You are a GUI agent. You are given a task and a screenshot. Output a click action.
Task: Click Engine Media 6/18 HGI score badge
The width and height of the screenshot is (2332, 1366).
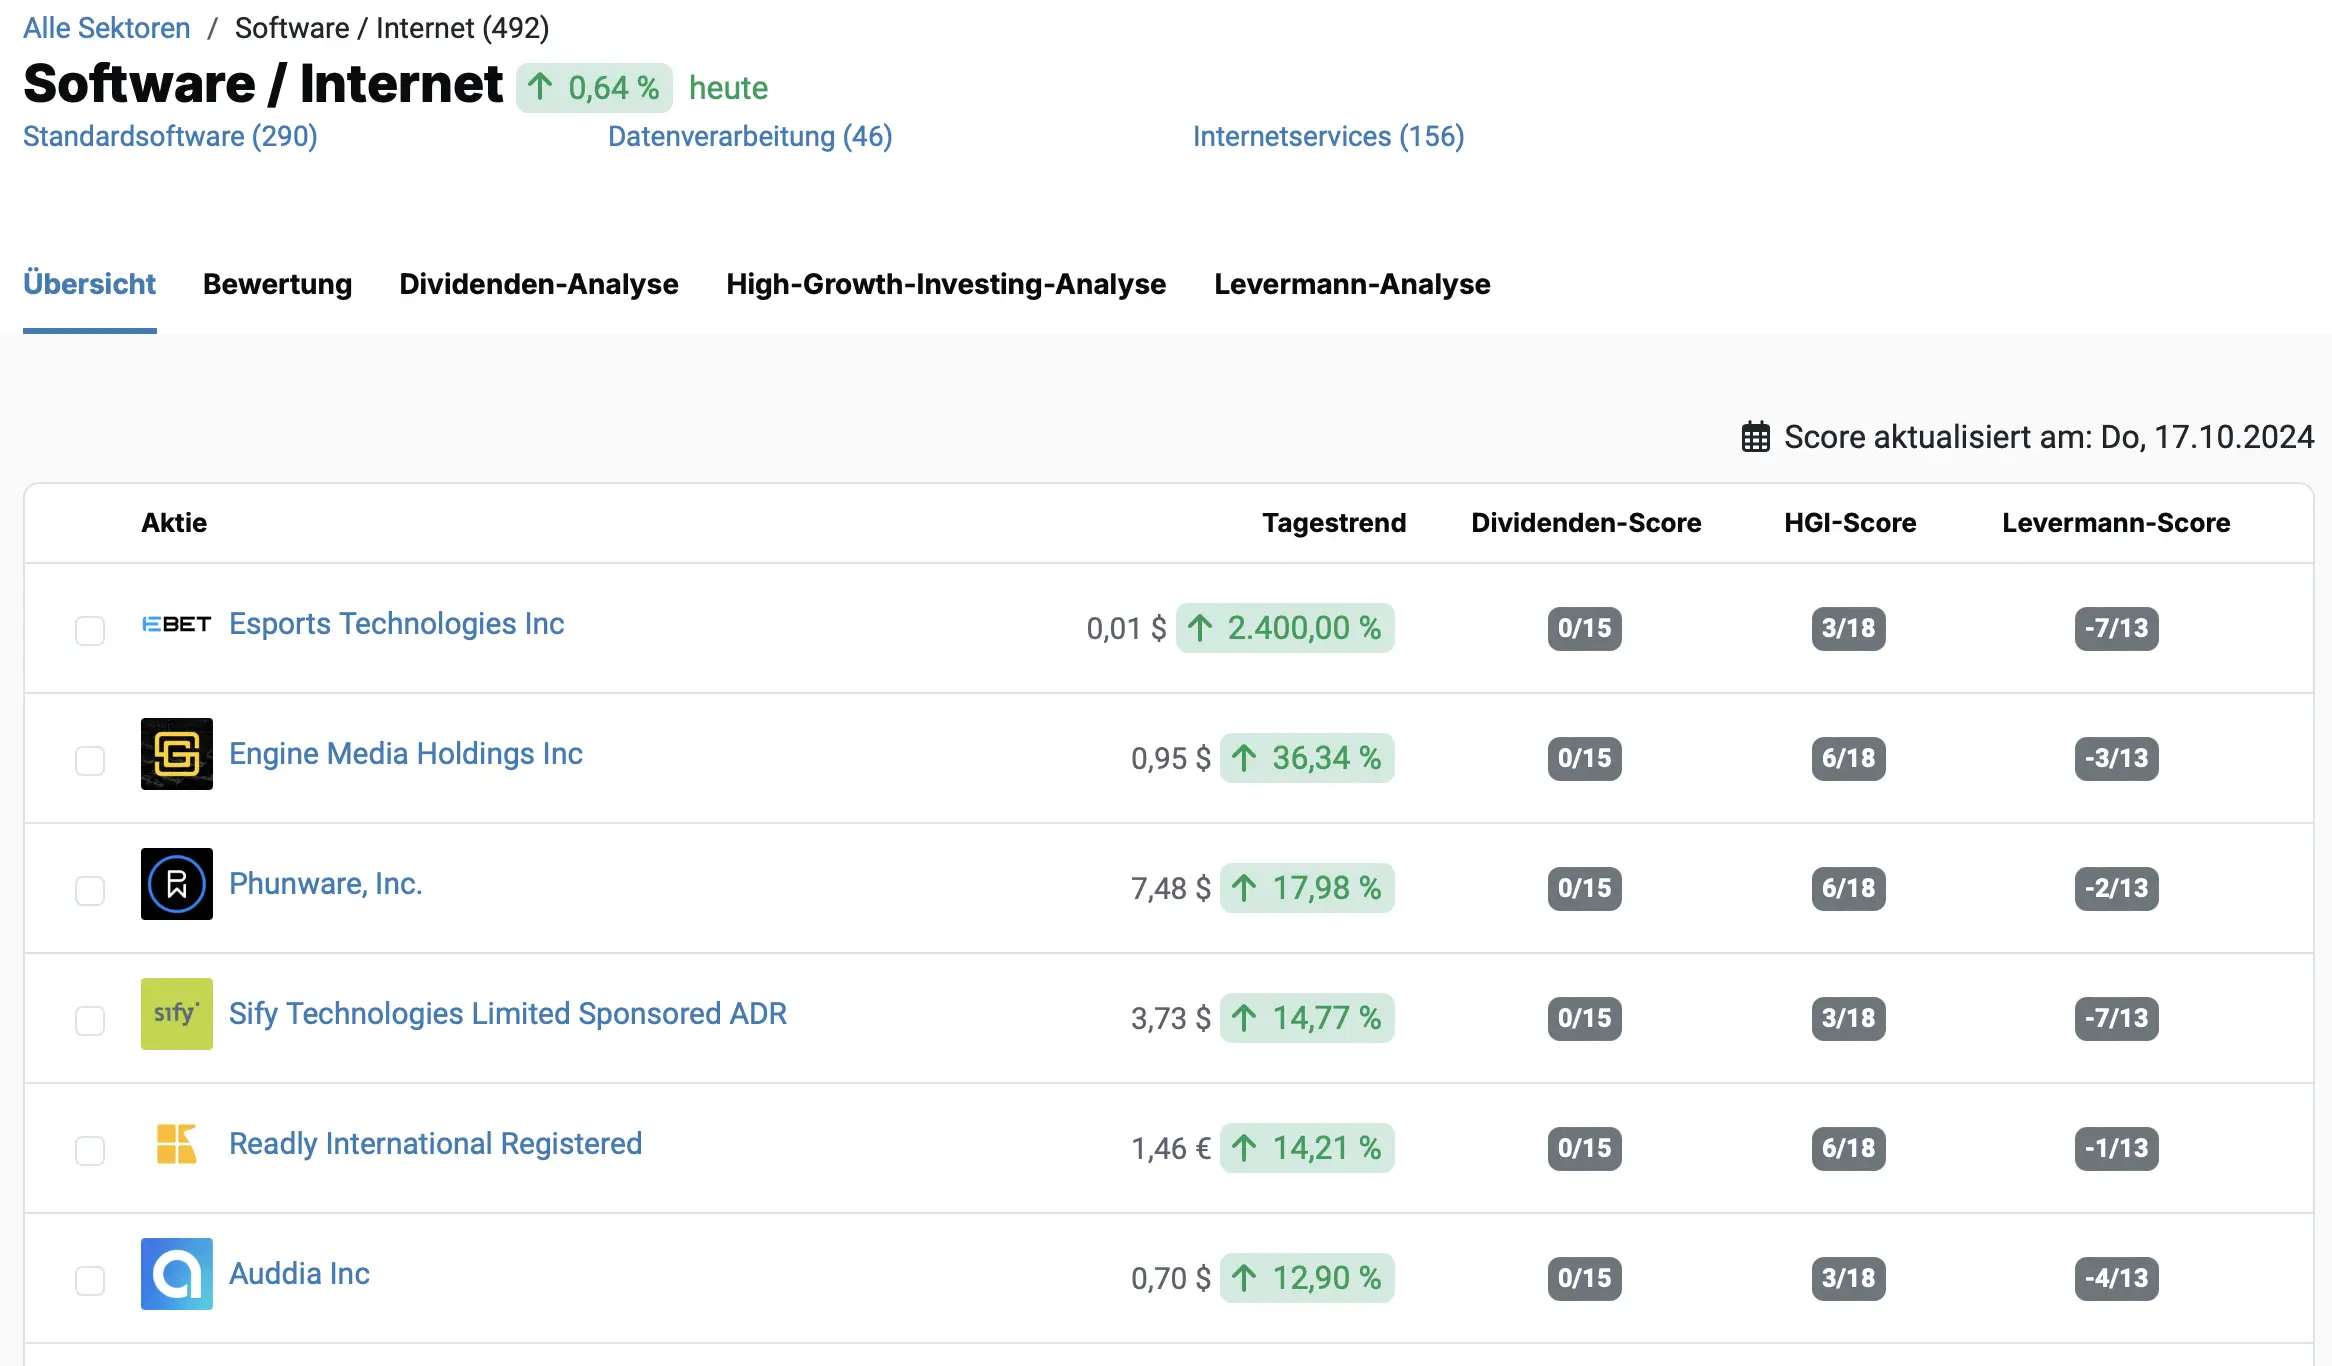click(x=1849, y=759)
